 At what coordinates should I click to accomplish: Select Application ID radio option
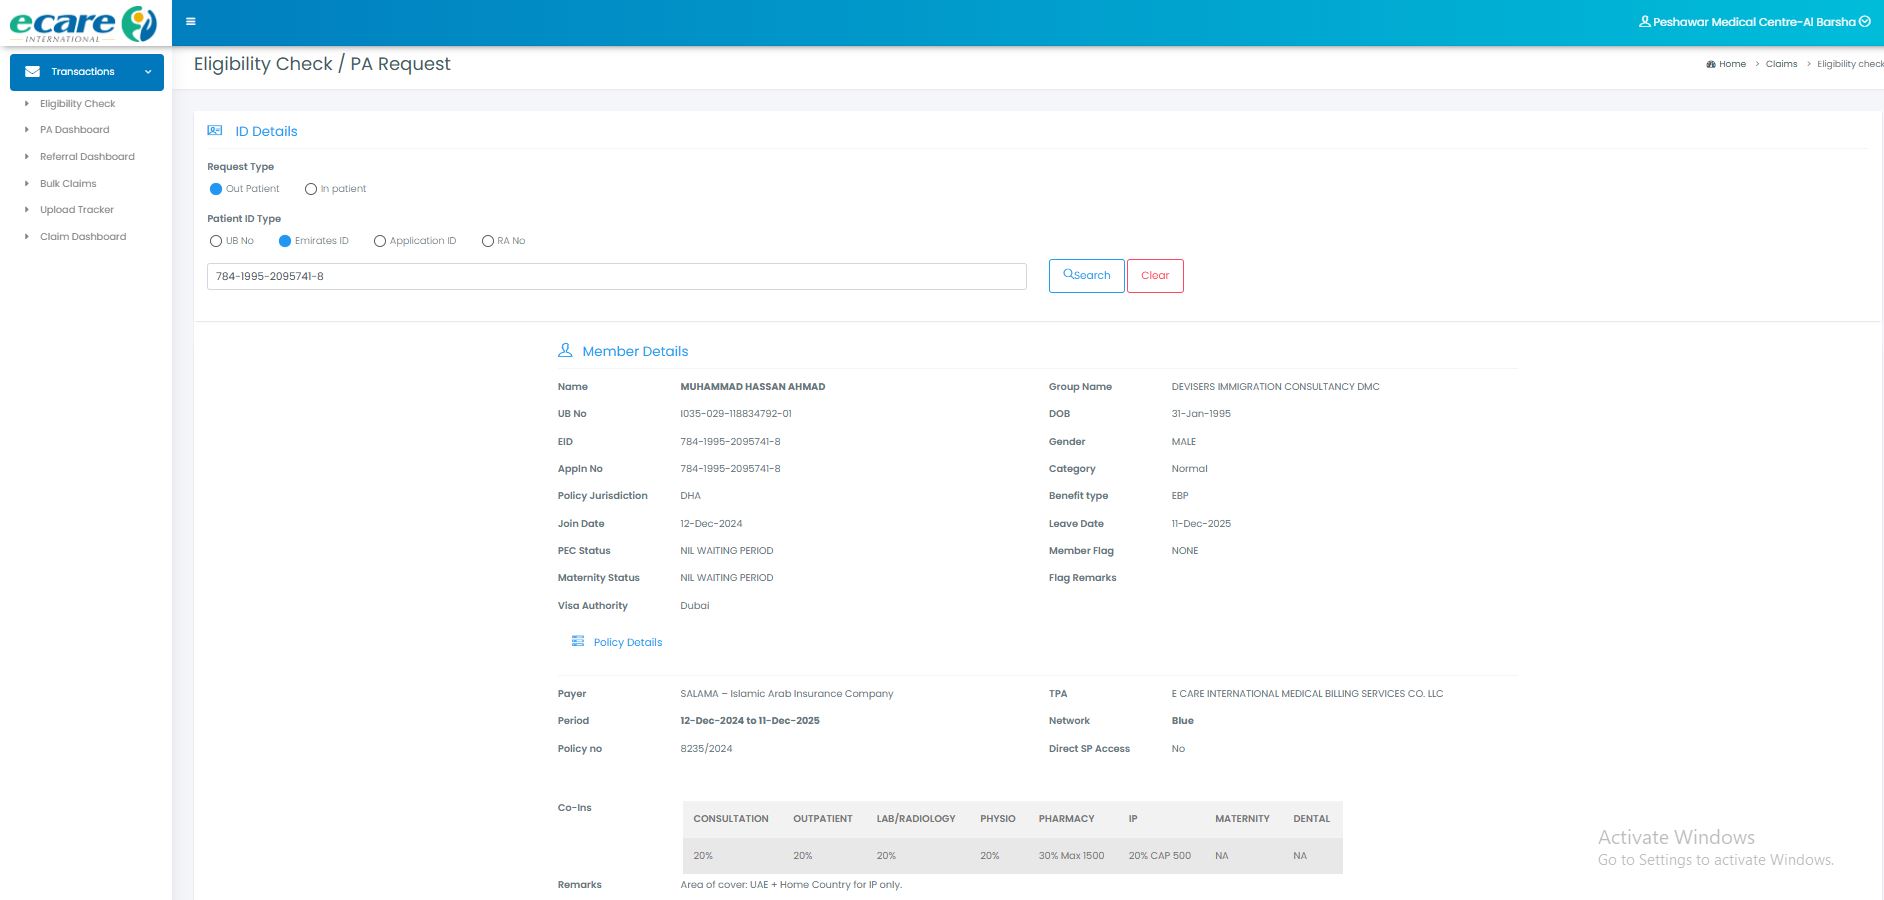(380, 241)
